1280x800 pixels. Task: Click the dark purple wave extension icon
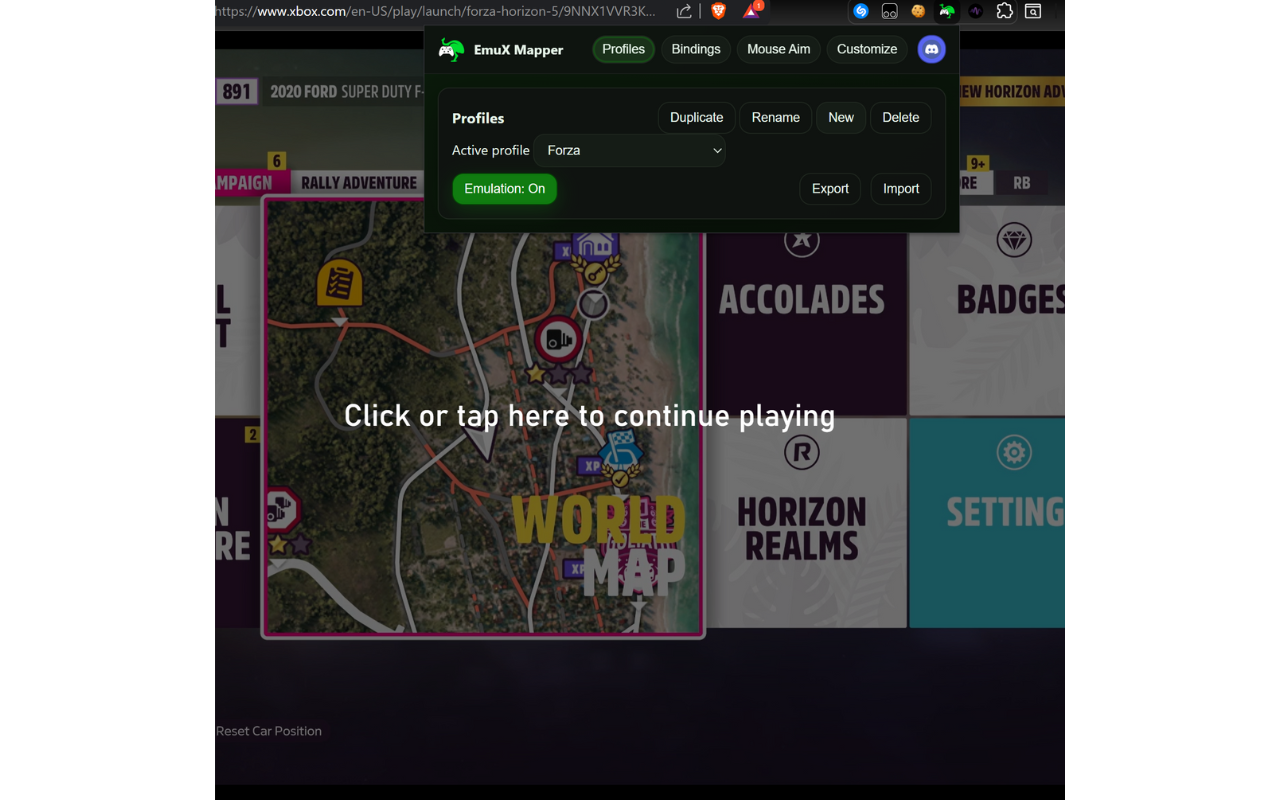[x=974, y=12]
